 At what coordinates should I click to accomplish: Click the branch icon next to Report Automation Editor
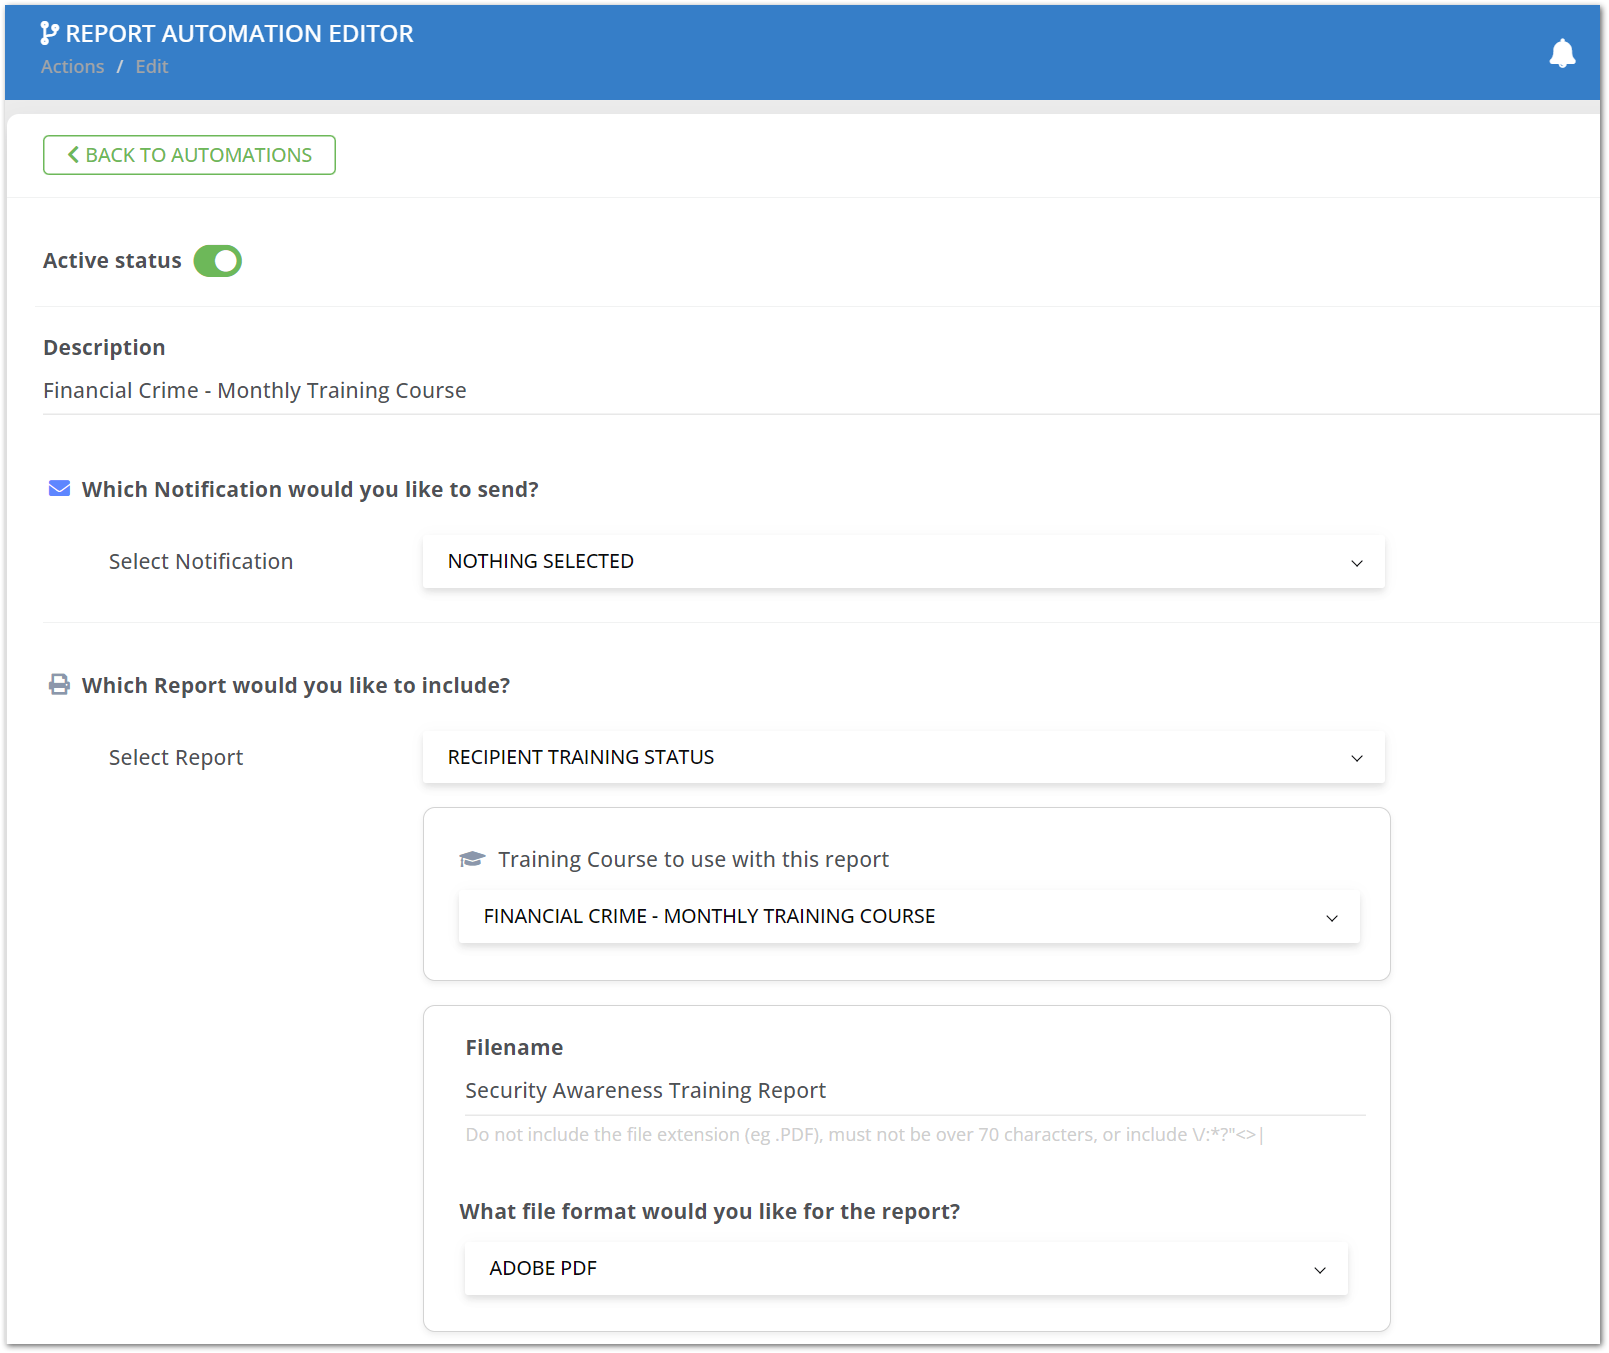click(x=46, y=32)
